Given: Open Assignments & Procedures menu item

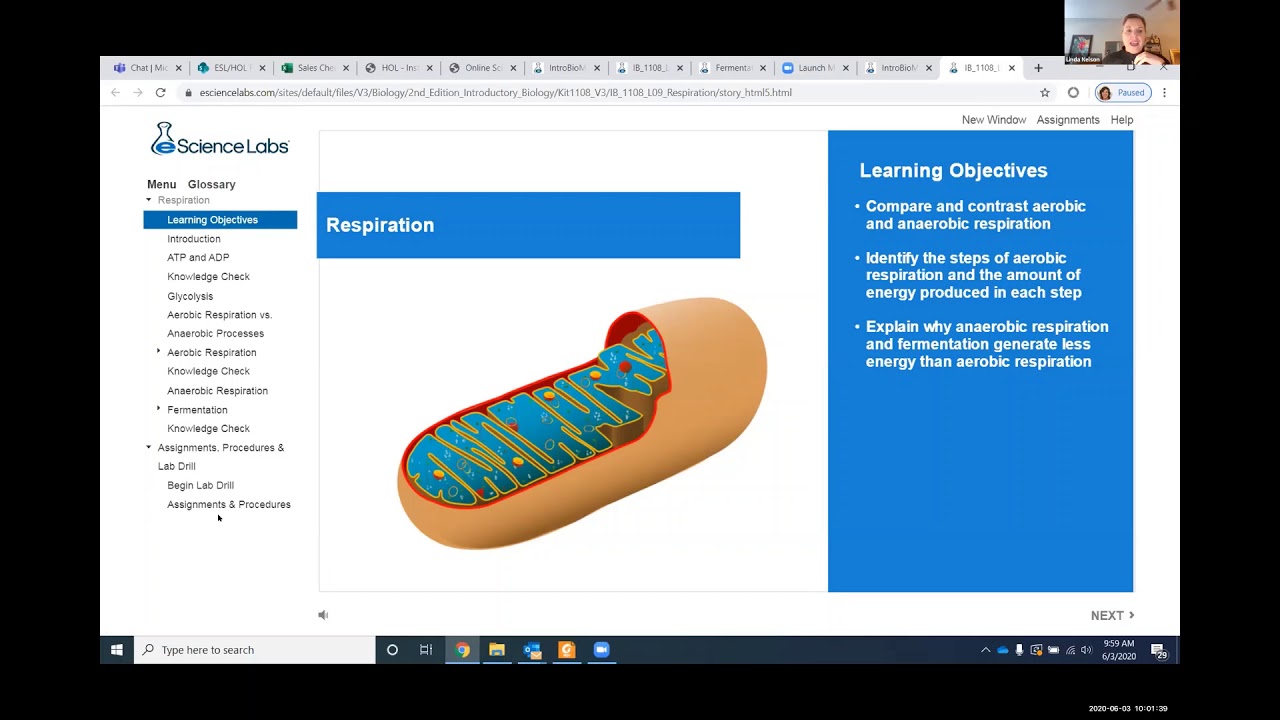Looking at the screenshot, I should [x=229, y=505].
